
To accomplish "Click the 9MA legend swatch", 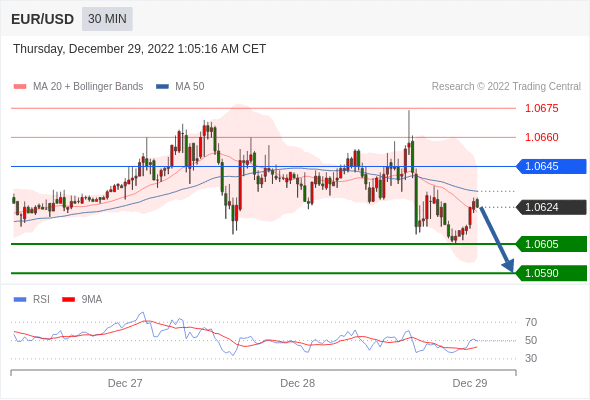I will [68, 300].
